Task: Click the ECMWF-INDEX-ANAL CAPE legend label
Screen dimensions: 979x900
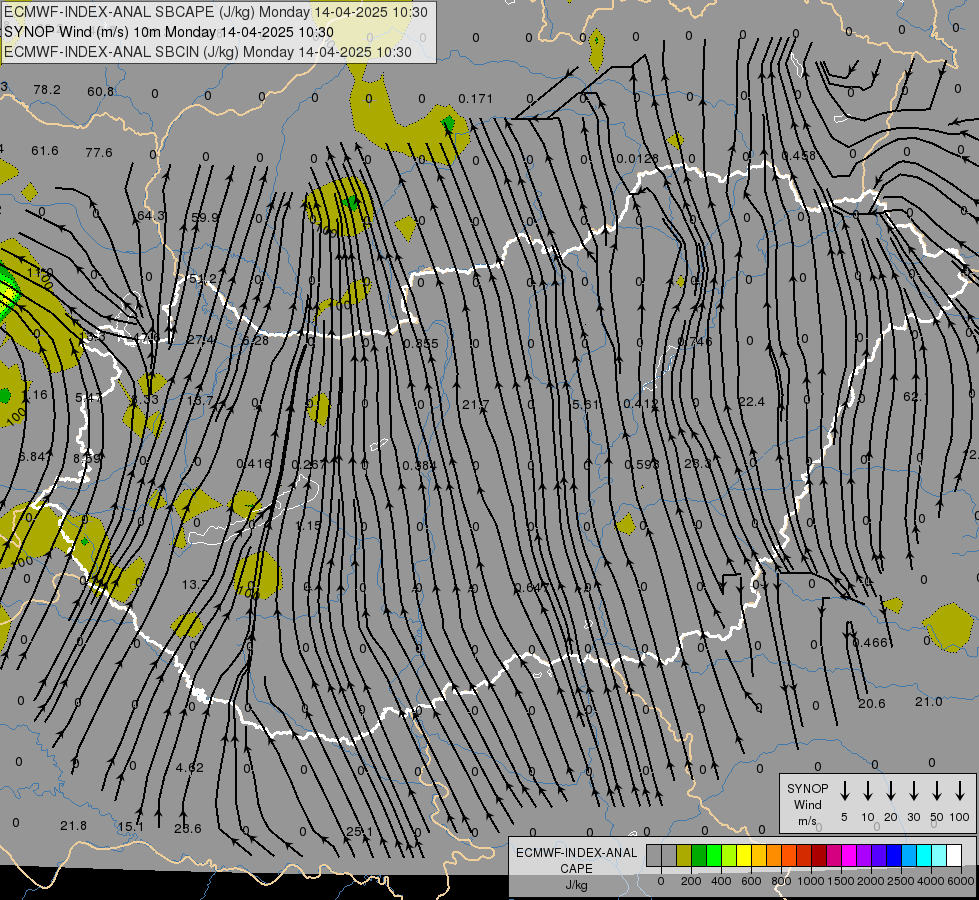Action: (x=576, y=868)
